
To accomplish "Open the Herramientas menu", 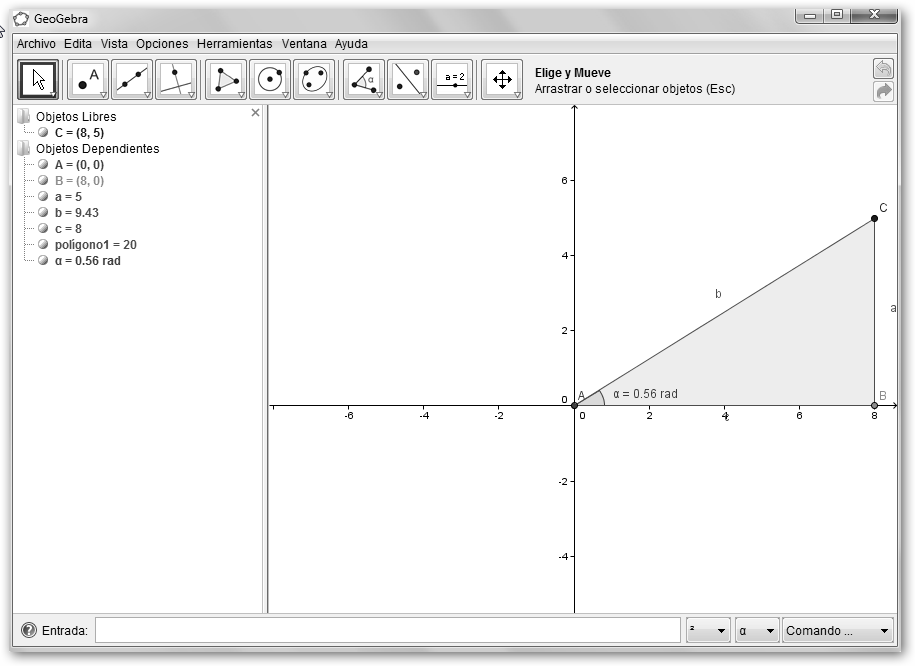I will coord(234,44).
